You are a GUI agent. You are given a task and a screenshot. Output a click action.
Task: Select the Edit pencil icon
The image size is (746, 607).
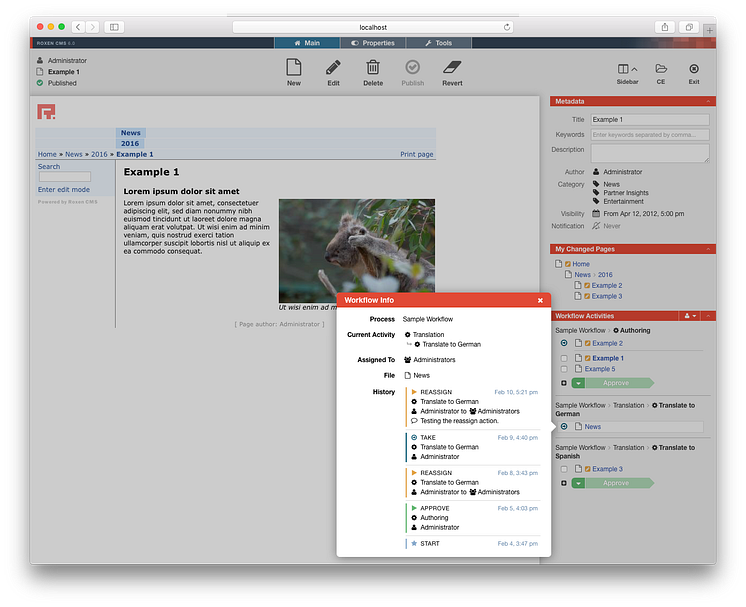[x=333, y=67]
